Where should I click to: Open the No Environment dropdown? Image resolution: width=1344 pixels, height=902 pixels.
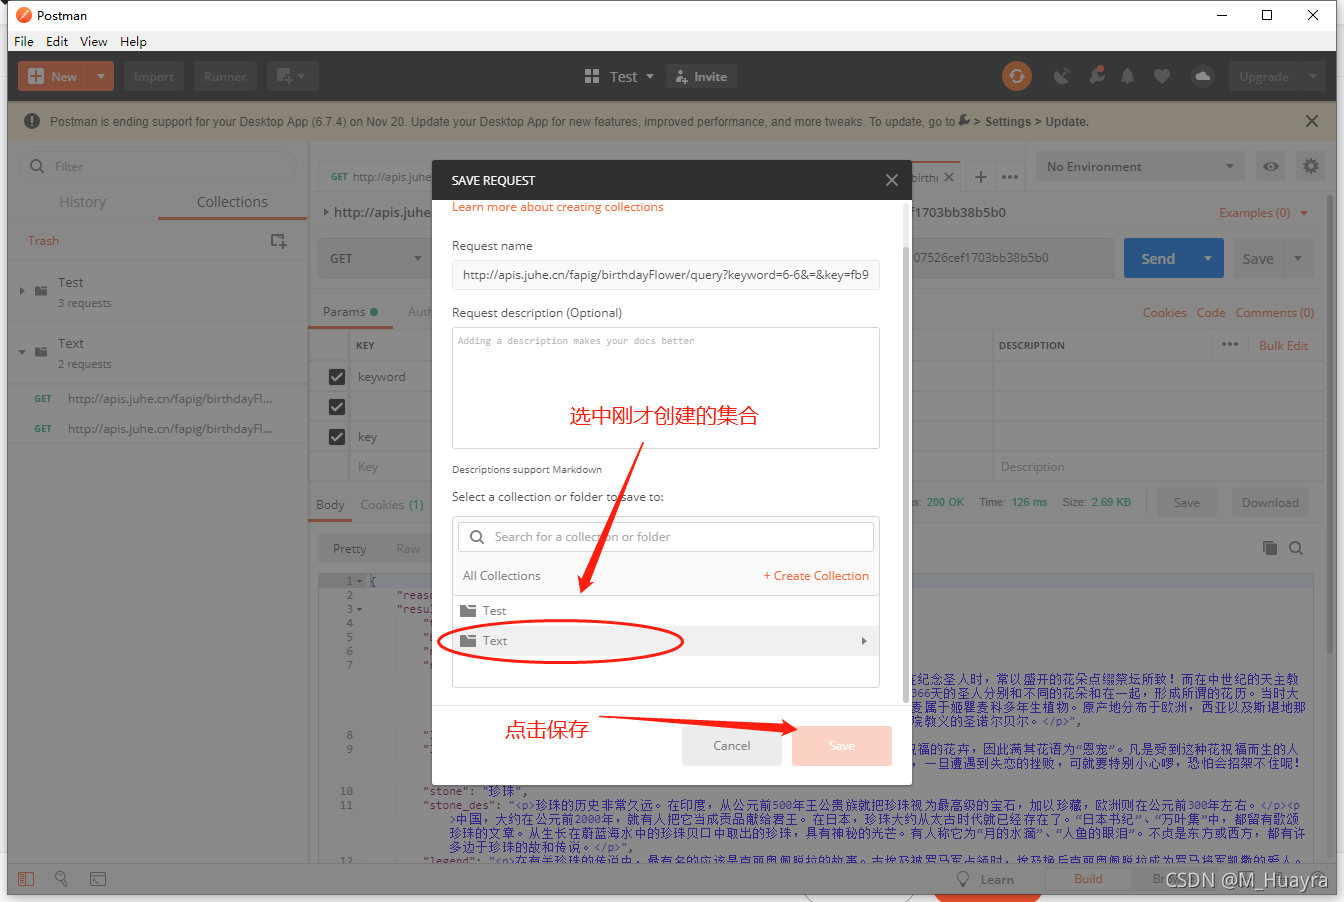(1140, 167)
